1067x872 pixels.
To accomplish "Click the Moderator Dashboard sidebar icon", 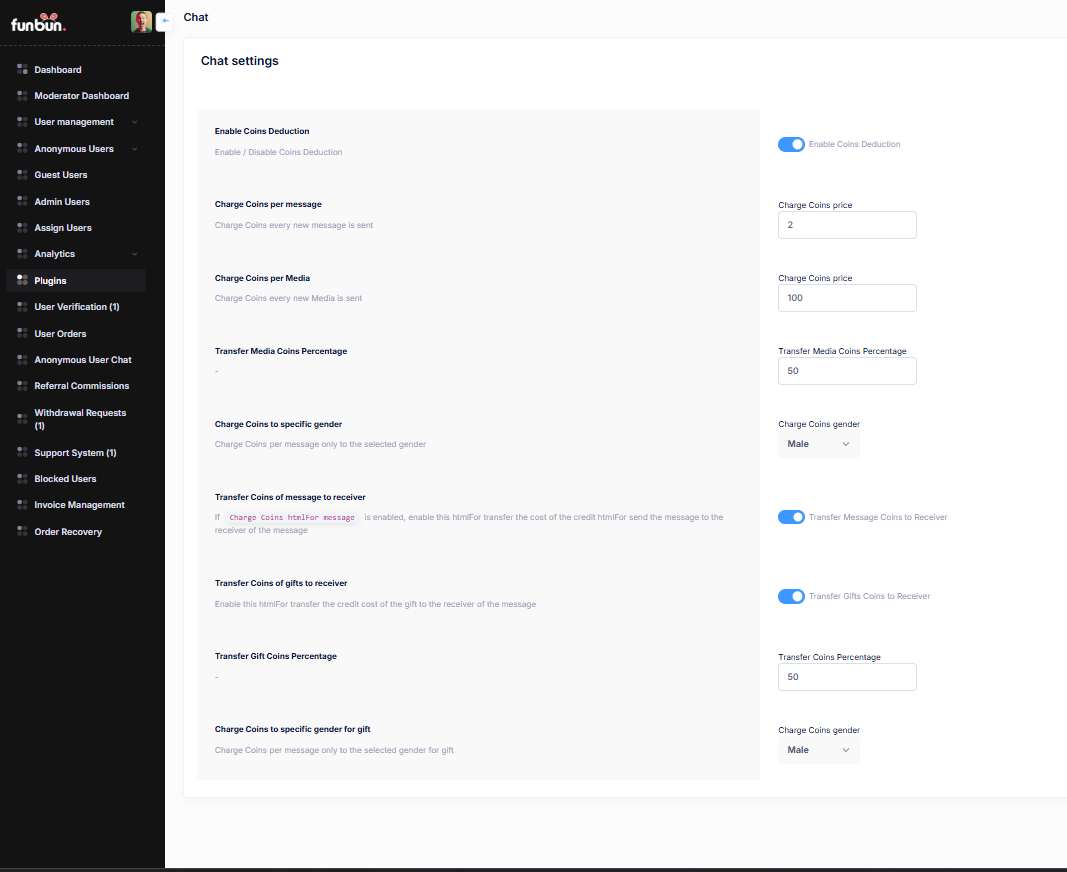I will coord(22,96).
